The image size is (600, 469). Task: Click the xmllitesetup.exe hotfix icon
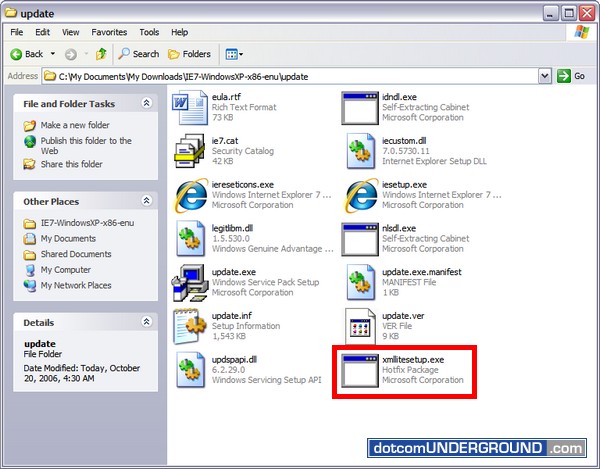coord(360,370)
